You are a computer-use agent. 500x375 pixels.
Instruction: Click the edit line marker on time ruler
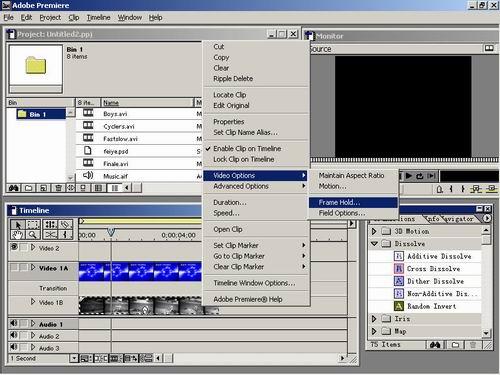click(x=111, y=232)
